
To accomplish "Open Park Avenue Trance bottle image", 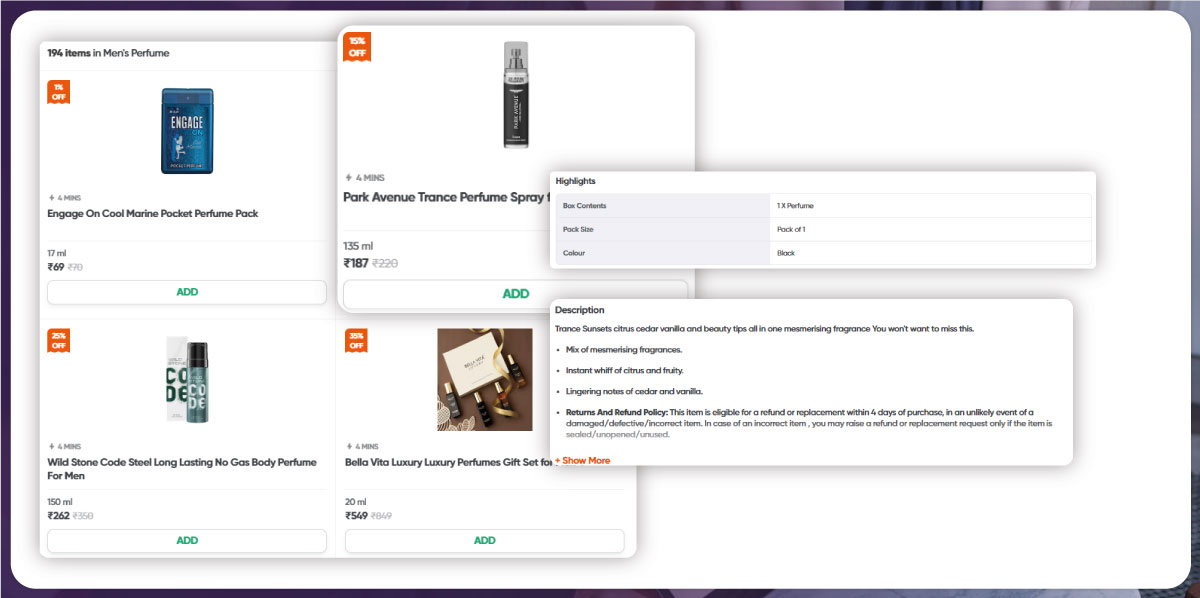I will coord(515,96).
